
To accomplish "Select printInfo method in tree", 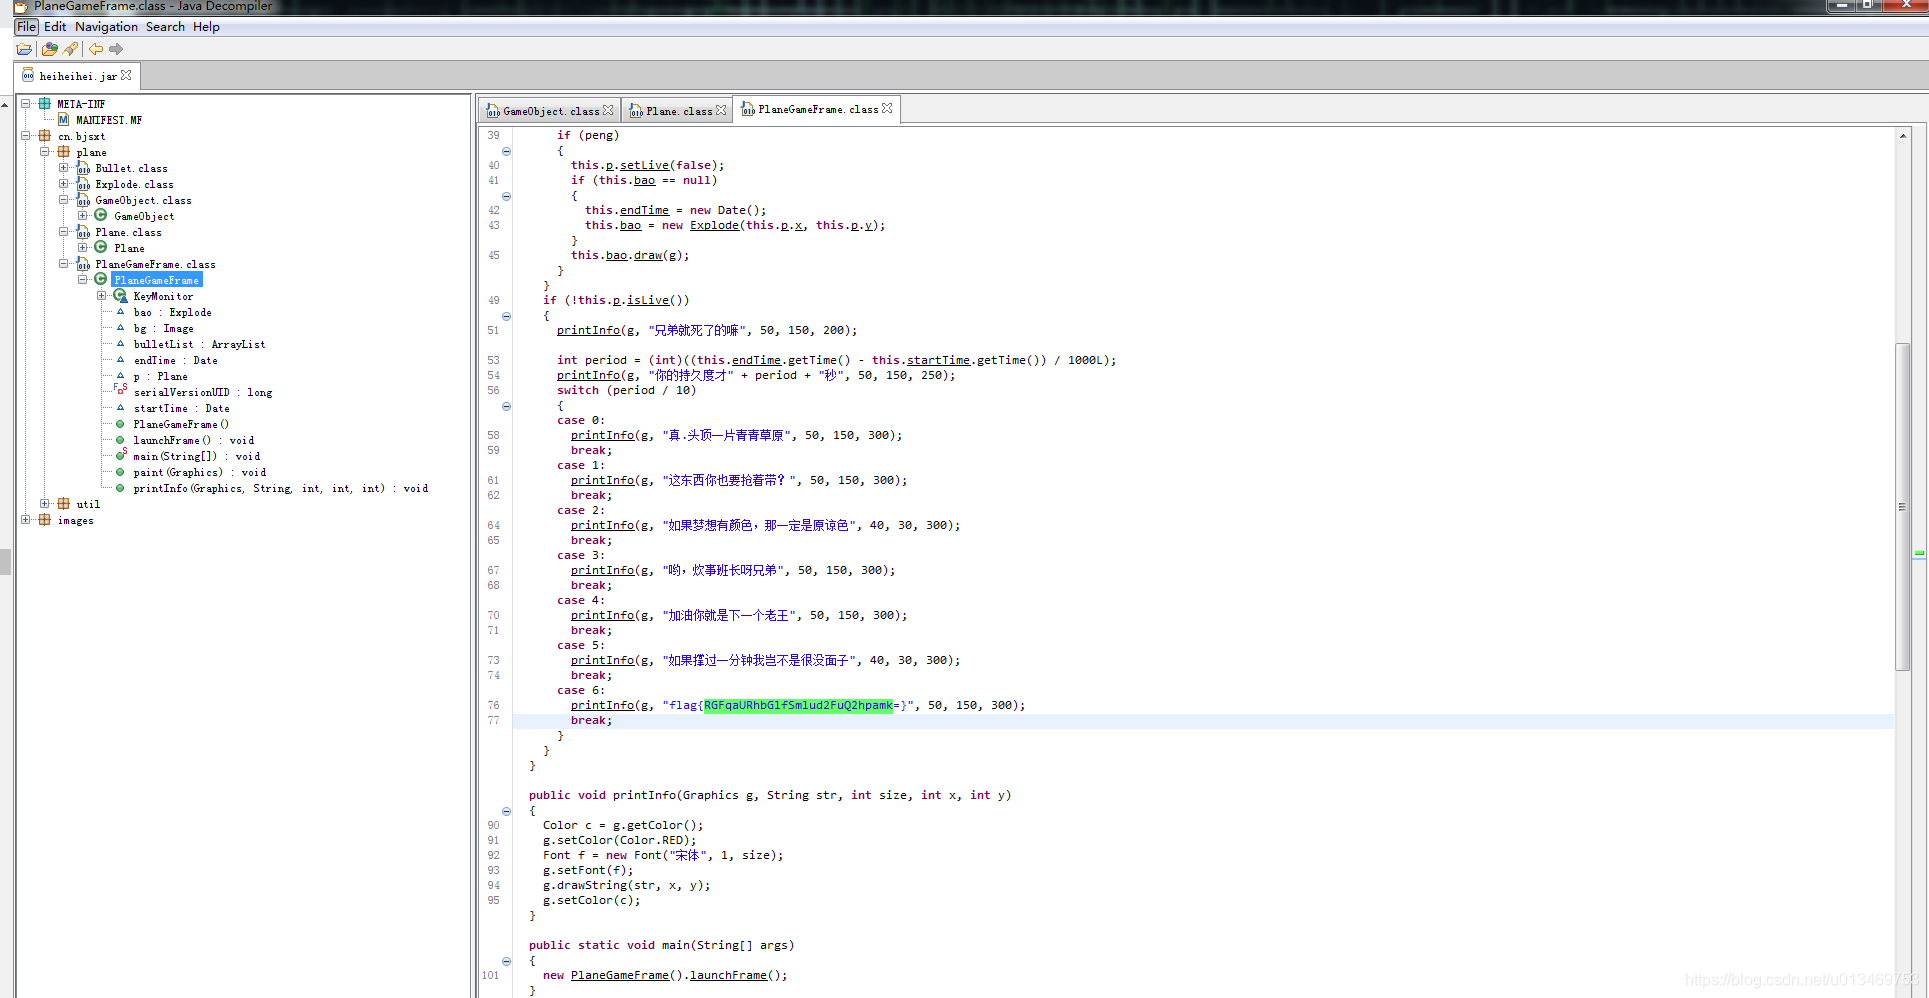I will coord(280,488).
